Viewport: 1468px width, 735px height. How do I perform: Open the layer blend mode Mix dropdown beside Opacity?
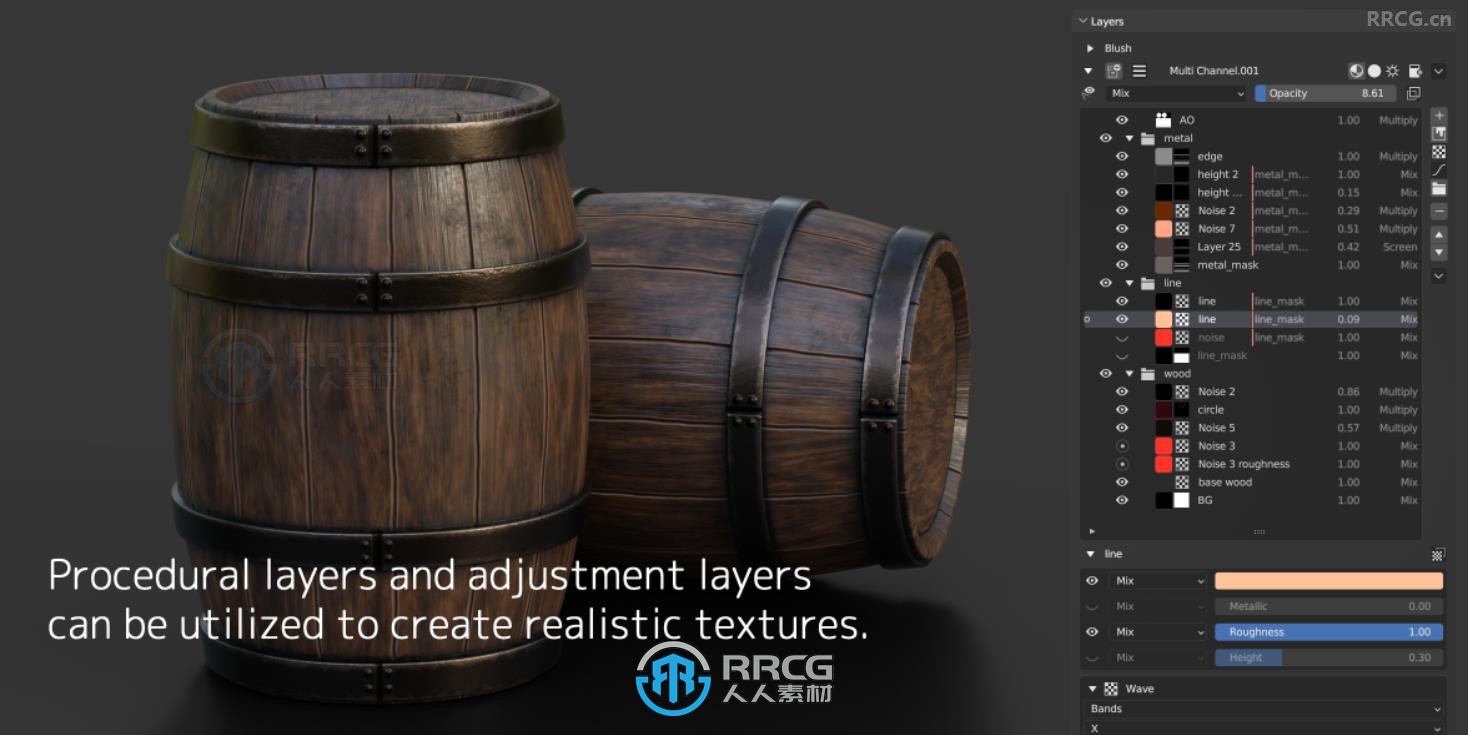(1177, 93)
